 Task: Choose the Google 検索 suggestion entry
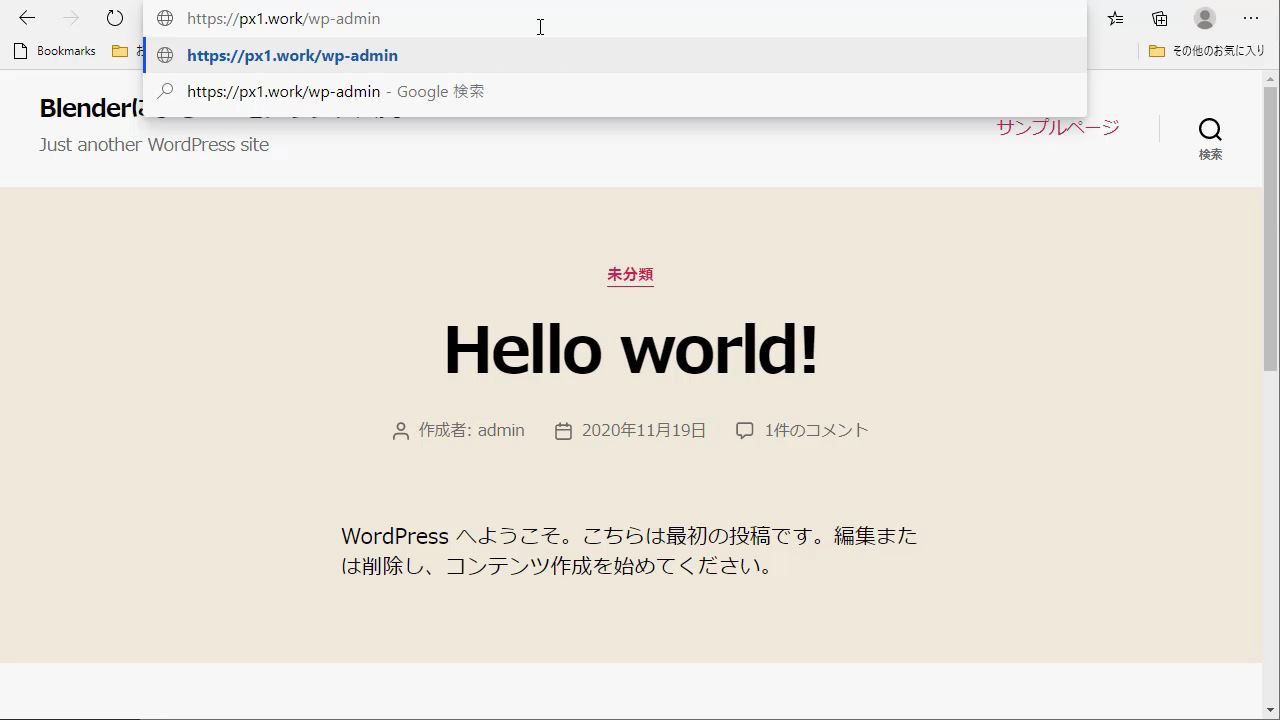(335, 92)
